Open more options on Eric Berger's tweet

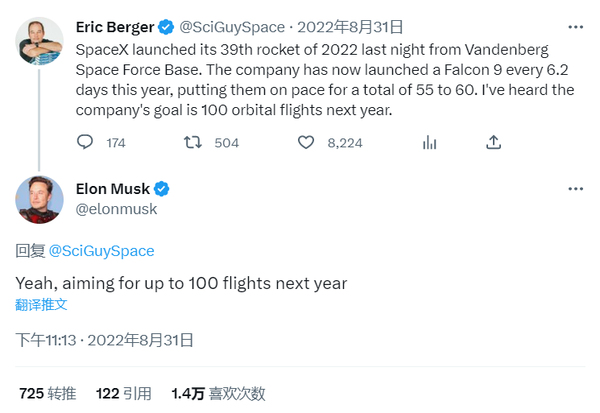click(x=574, y=27)
